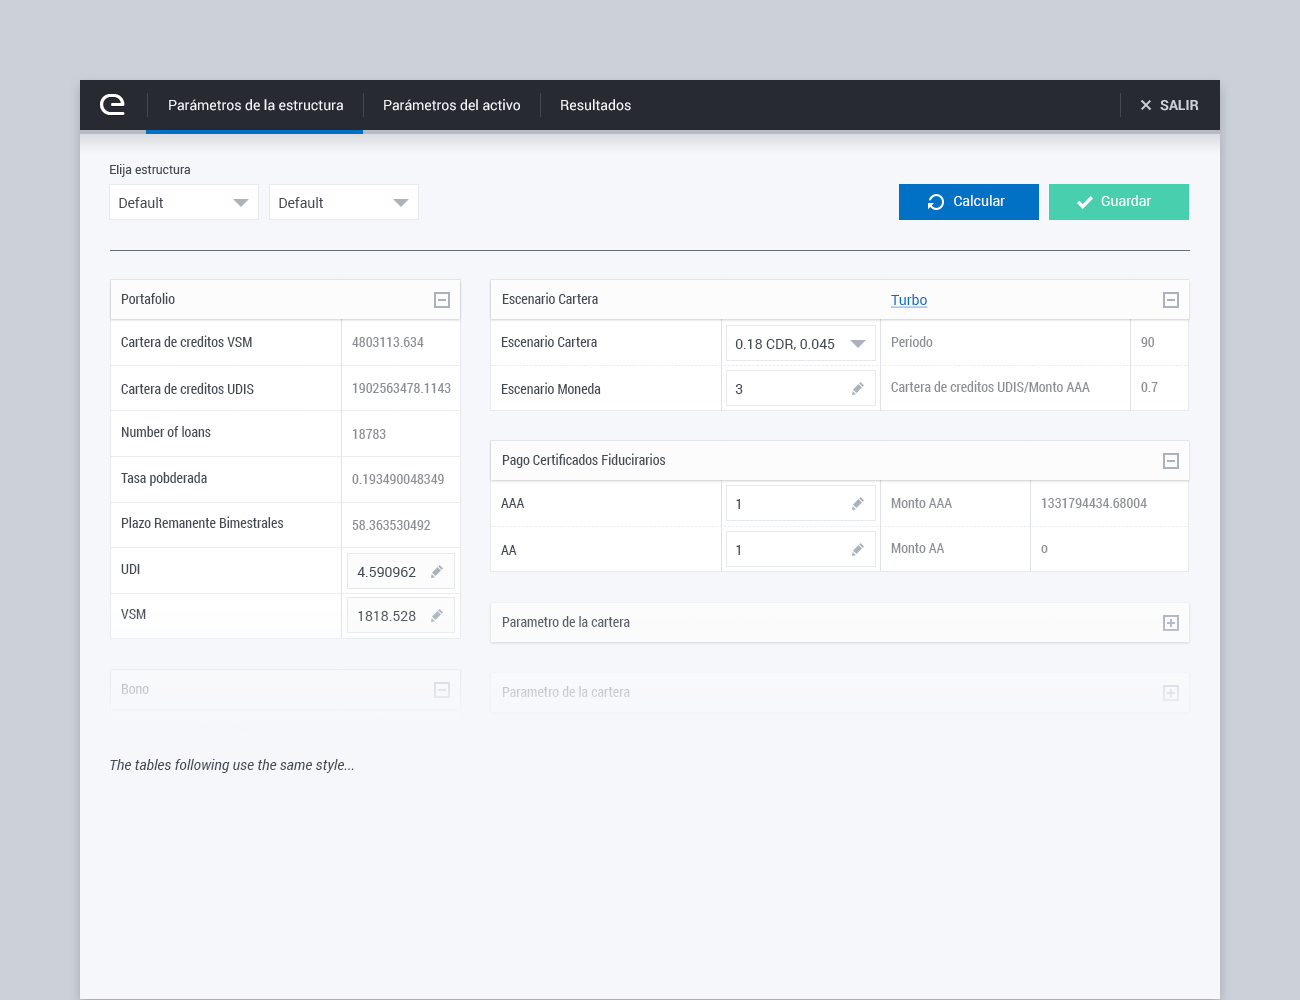The image size is (1300, 1000).
Task: Click Cartera de creditos UDIS/Monto AAA value 0.7
Action: tap(1149, 387)
